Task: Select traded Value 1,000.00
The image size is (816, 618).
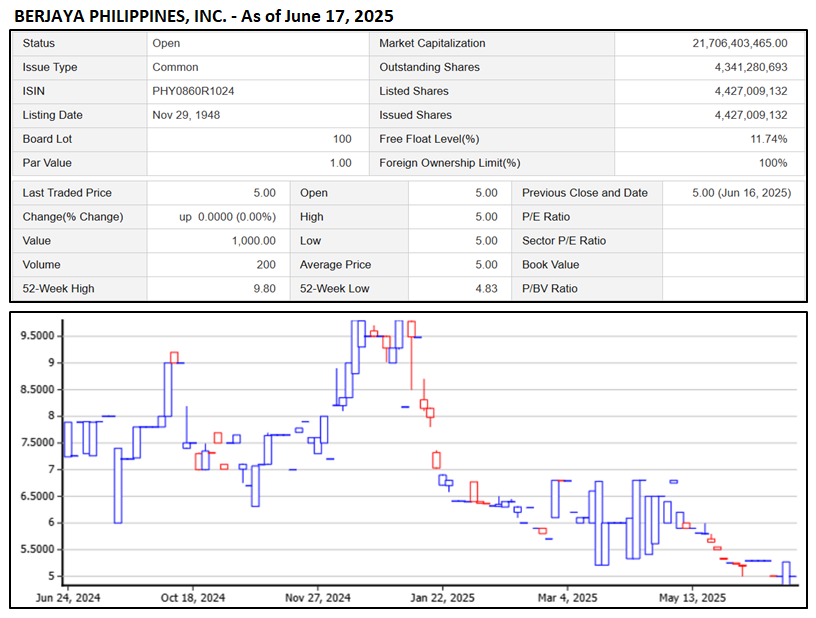Action: (x=253, y=241)
